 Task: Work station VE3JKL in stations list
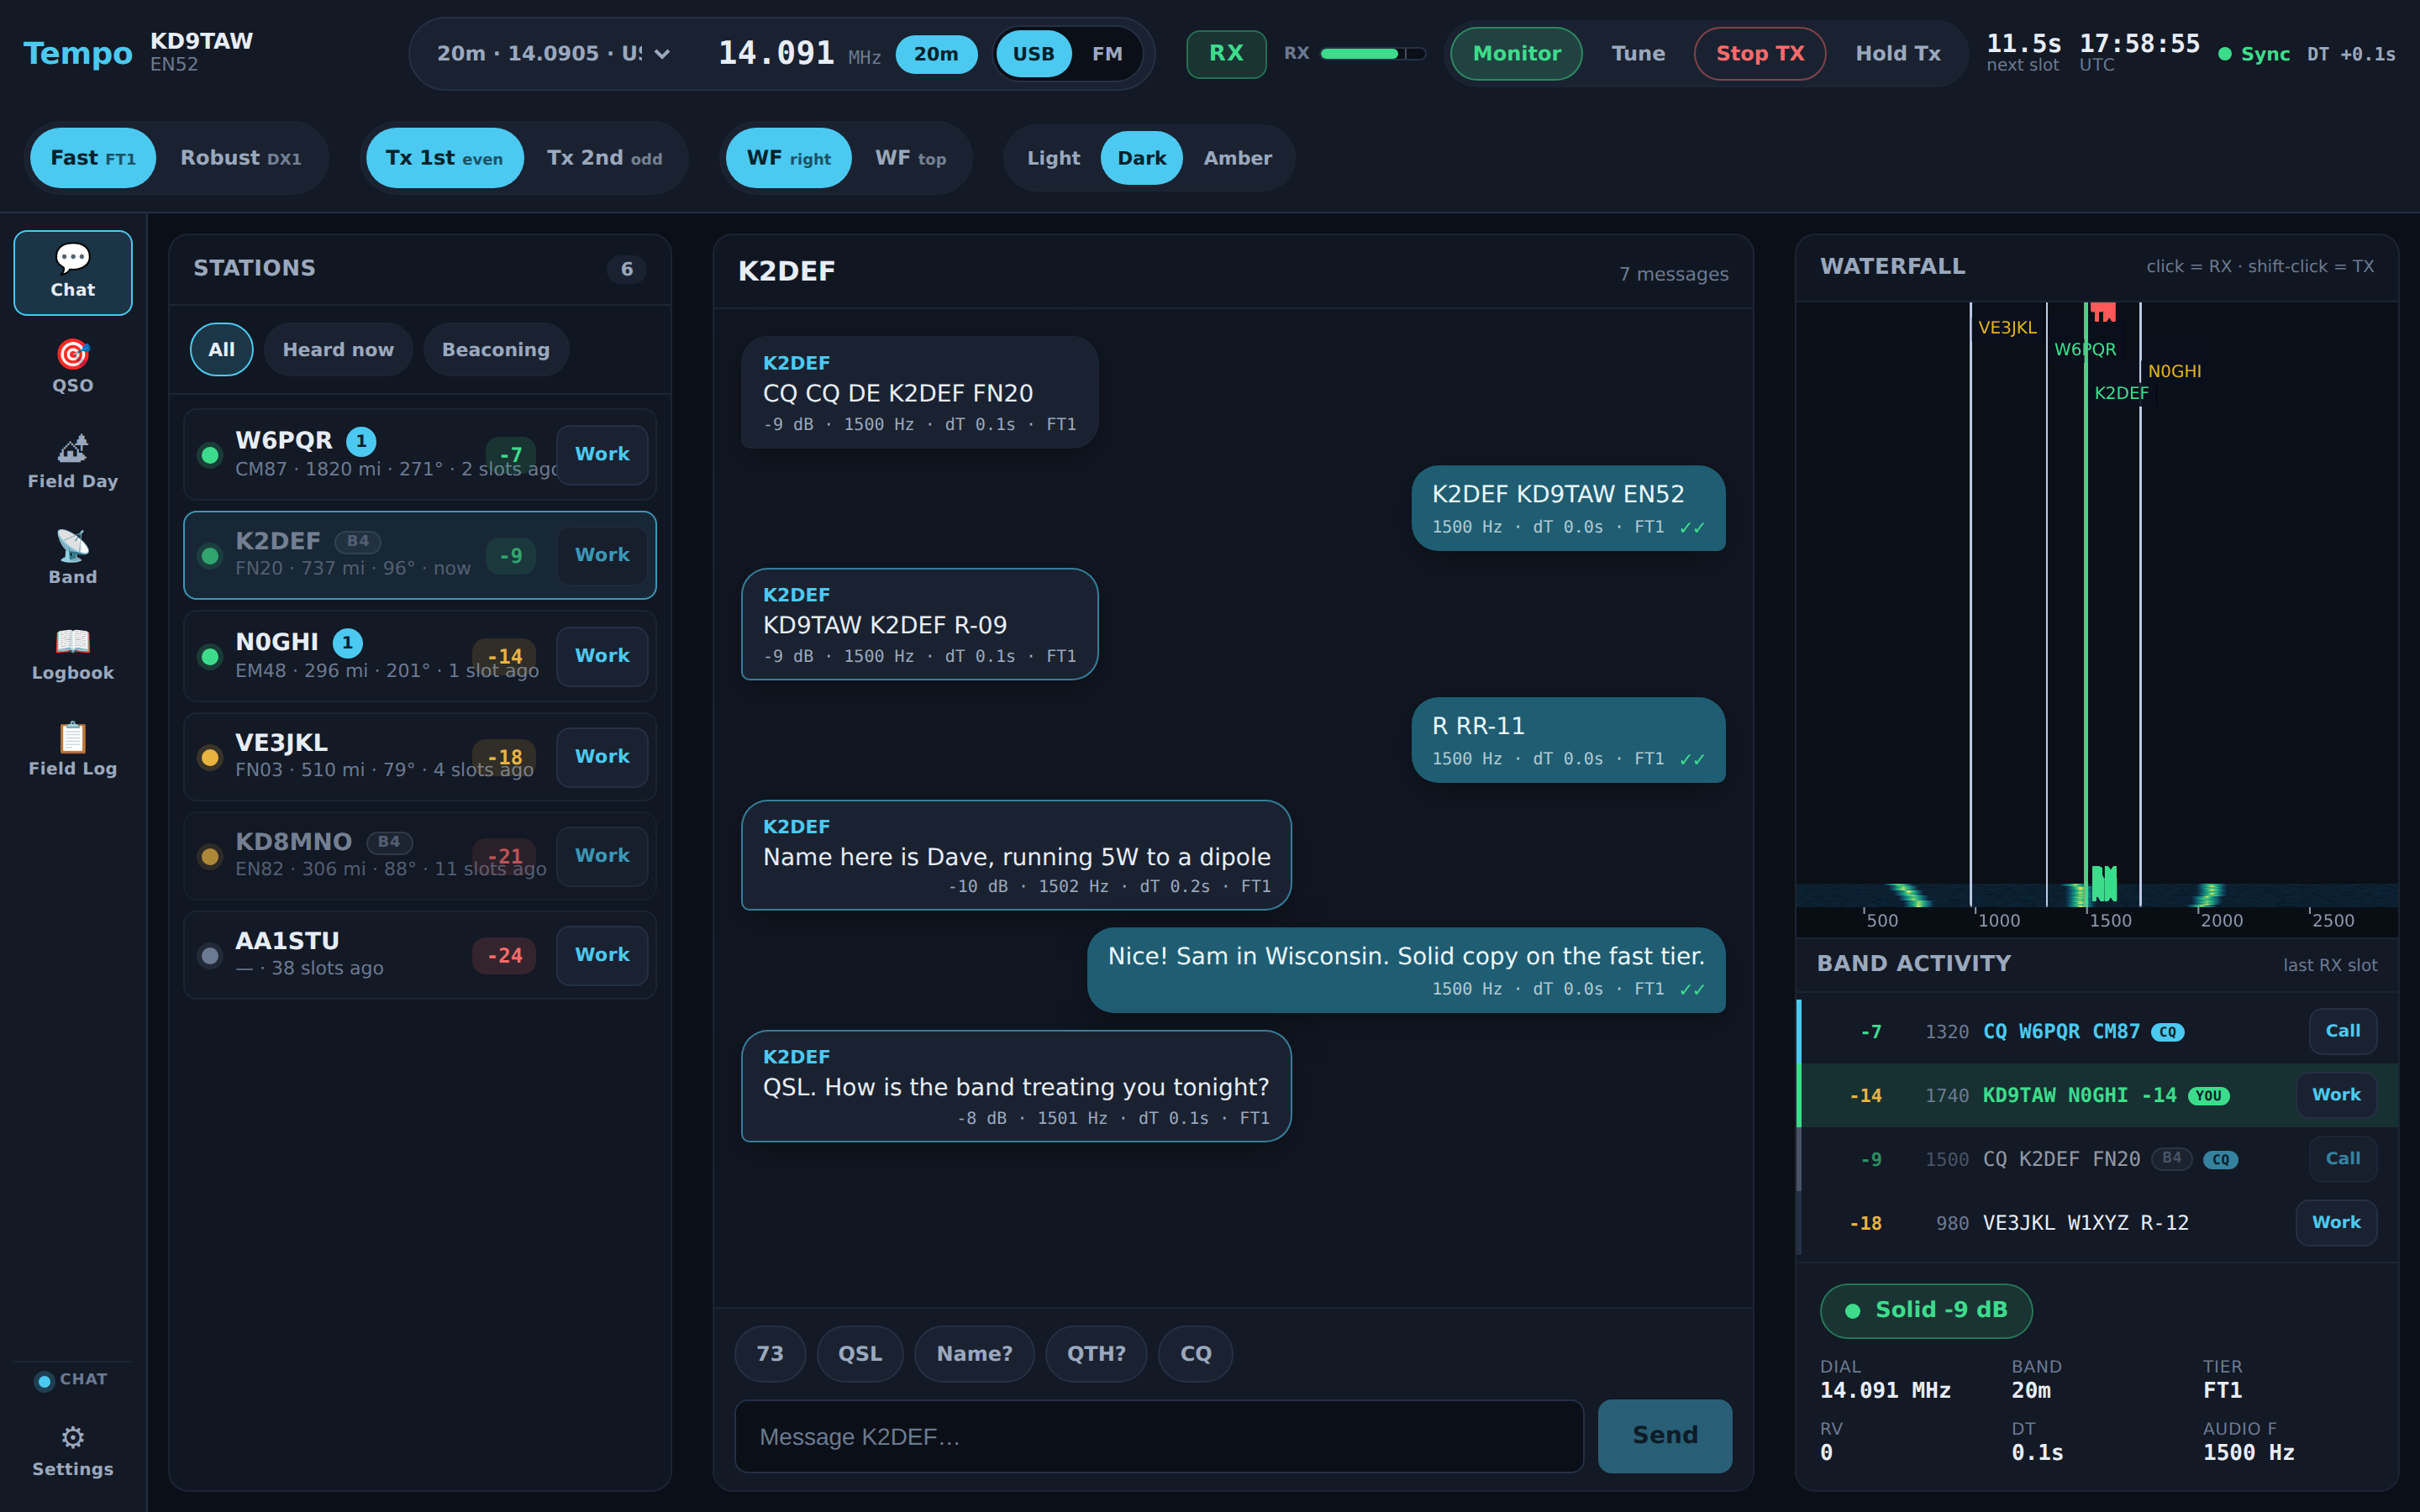click(602, 757)
